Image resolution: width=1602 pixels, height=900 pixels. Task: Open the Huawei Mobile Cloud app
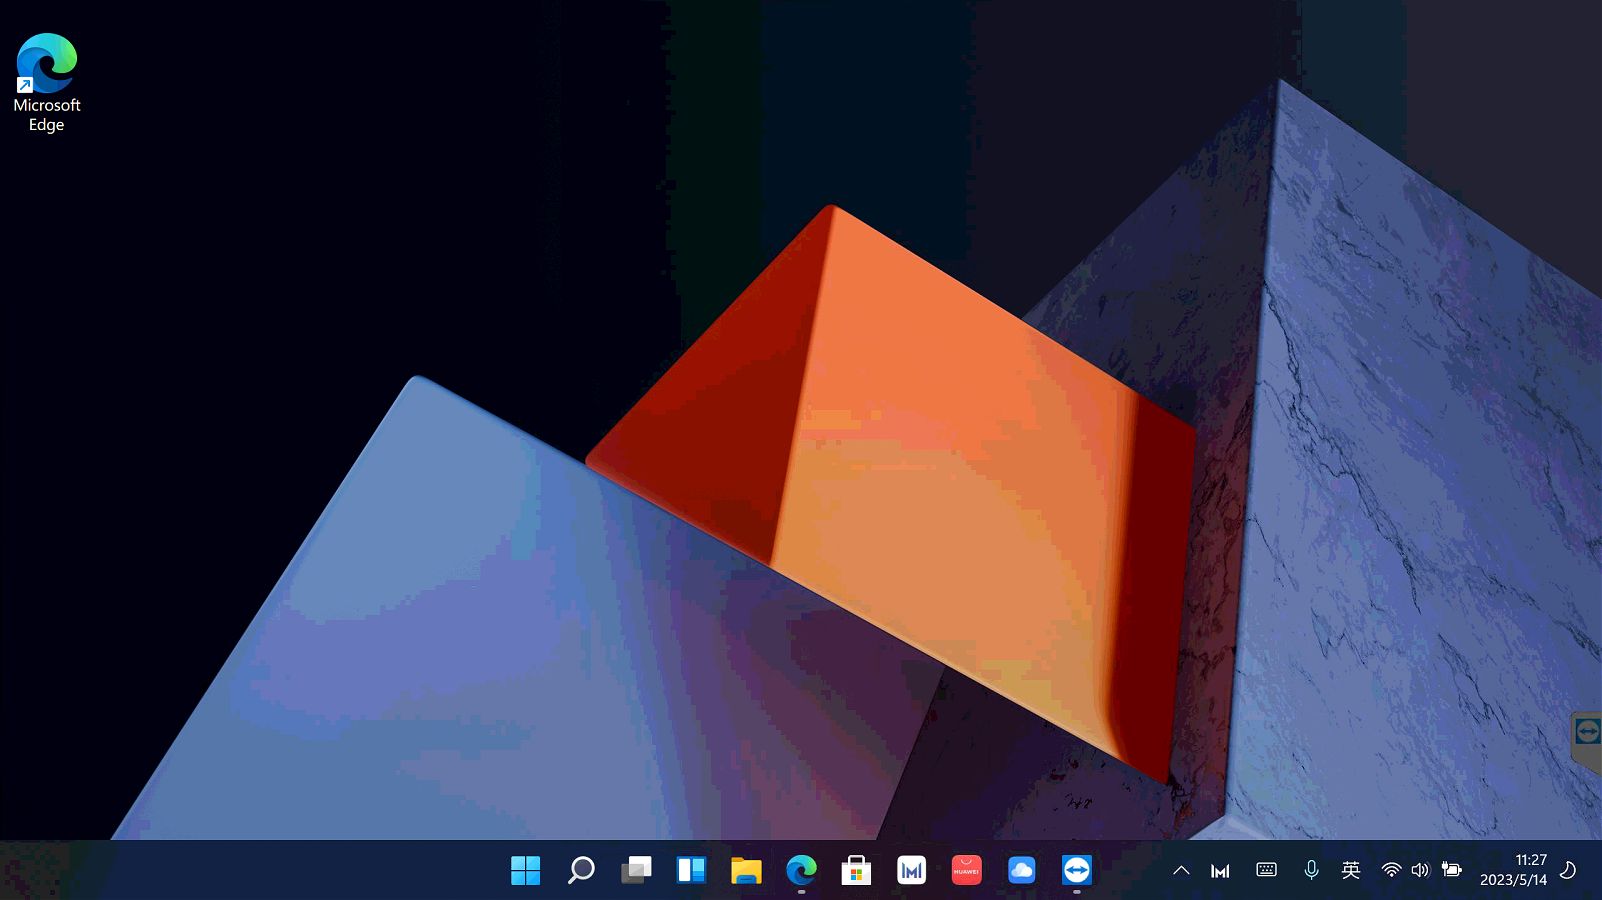[x=1021, y=871]
